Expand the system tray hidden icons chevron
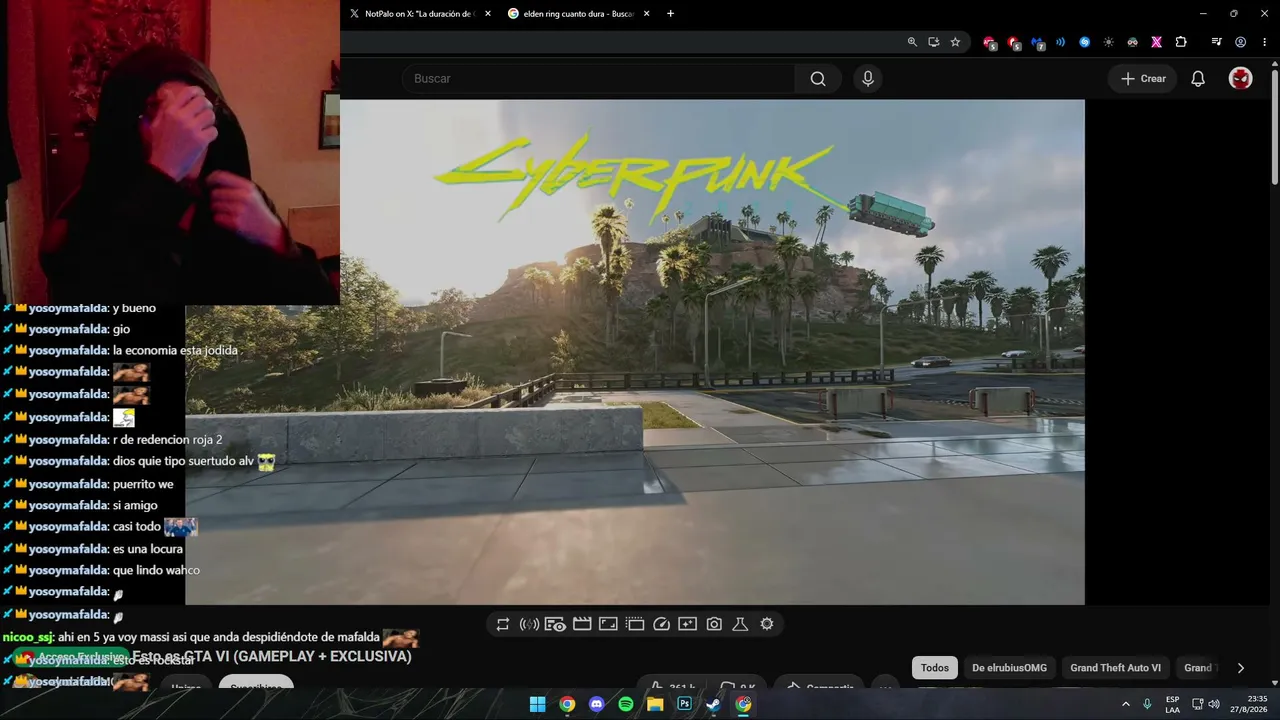Viewport: 1280px width, 720px height. tap(1126, 704)
